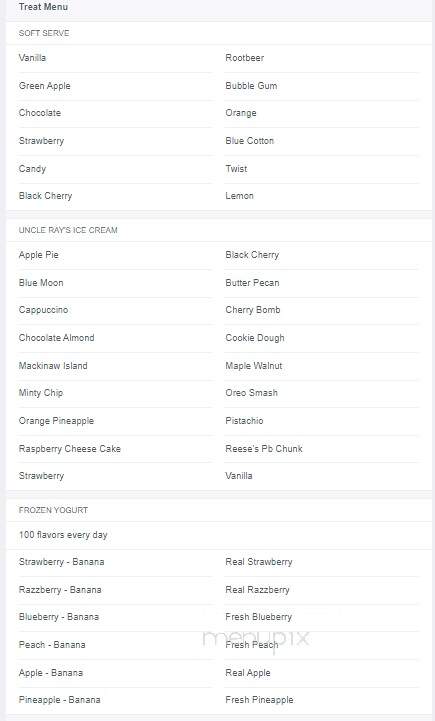Image resolution: width=435 pixels, height=721 pixels.
Task: Select the Apple Pie ice cream
Action: pos(39,255)
